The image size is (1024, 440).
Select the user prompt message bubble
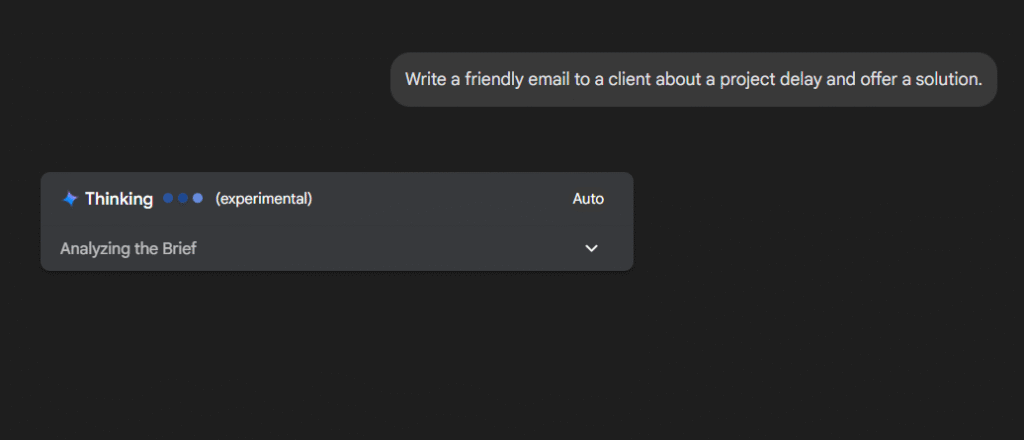[694, 79]
